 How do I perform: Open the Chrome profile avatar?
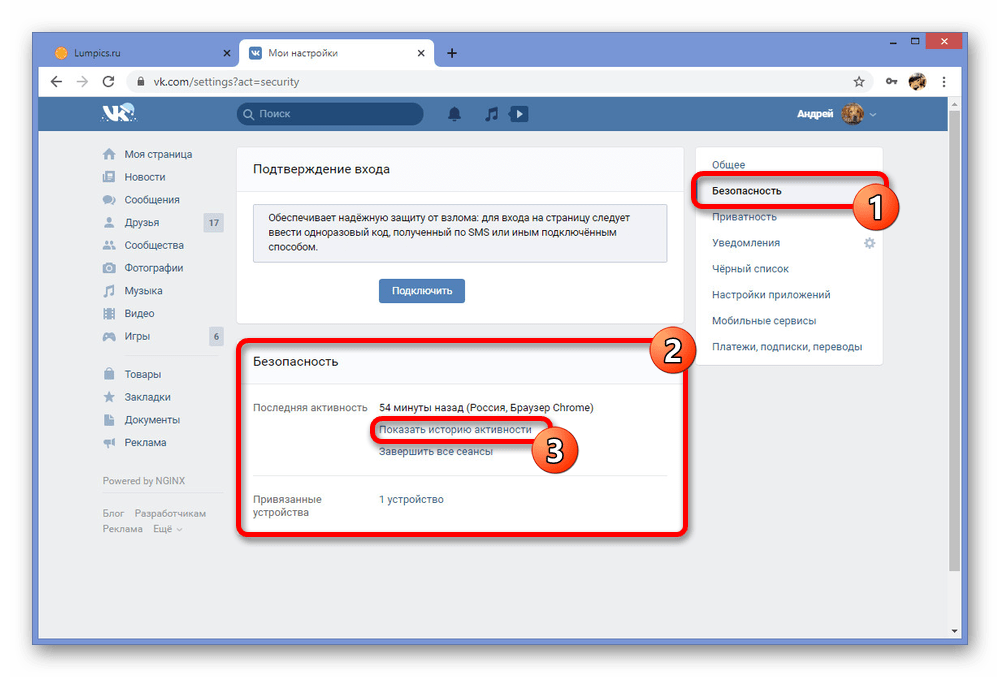point(917,82)
